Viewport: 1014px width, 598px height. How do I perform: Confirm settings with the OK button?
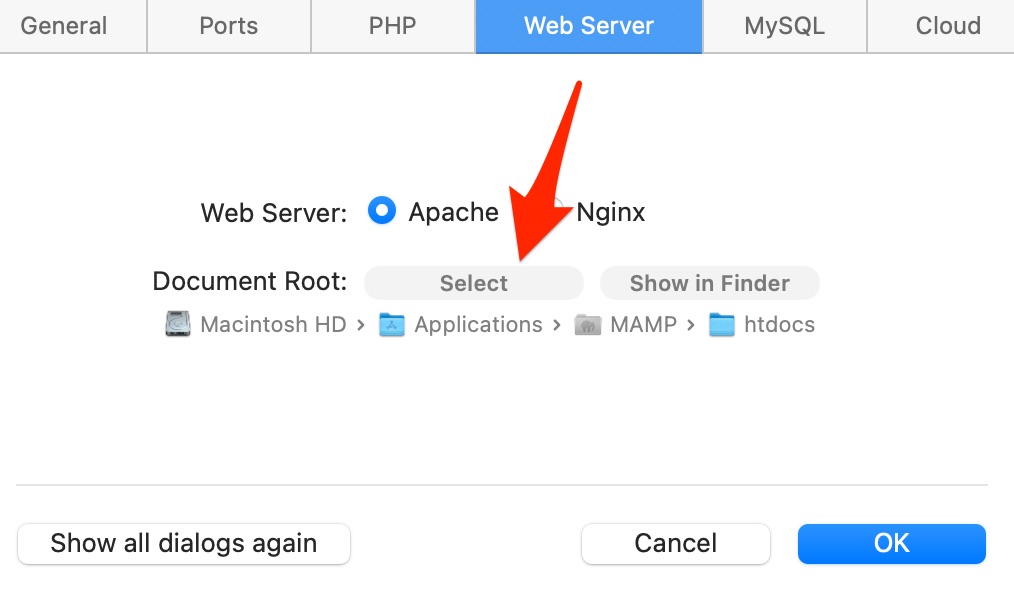point(891,544)
